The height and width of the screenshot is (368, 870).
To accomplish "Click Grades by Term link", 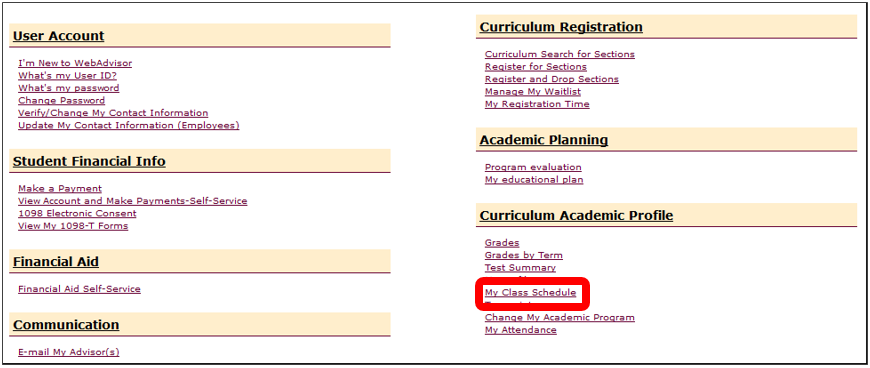I will pos(524,255).
